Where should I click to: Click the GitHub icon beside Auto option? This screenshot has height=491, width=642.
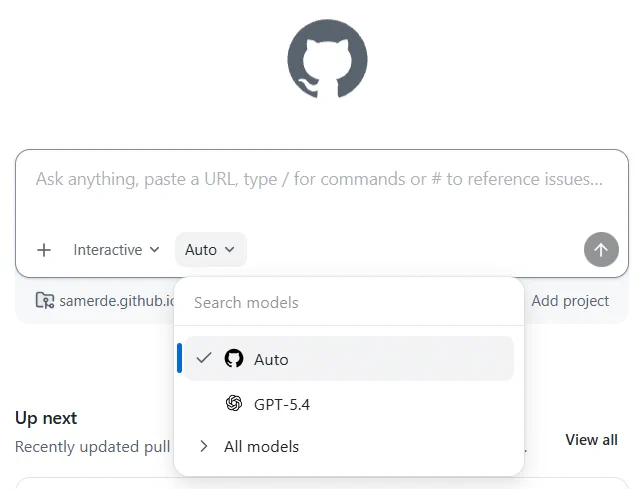(x=234, y=358)
